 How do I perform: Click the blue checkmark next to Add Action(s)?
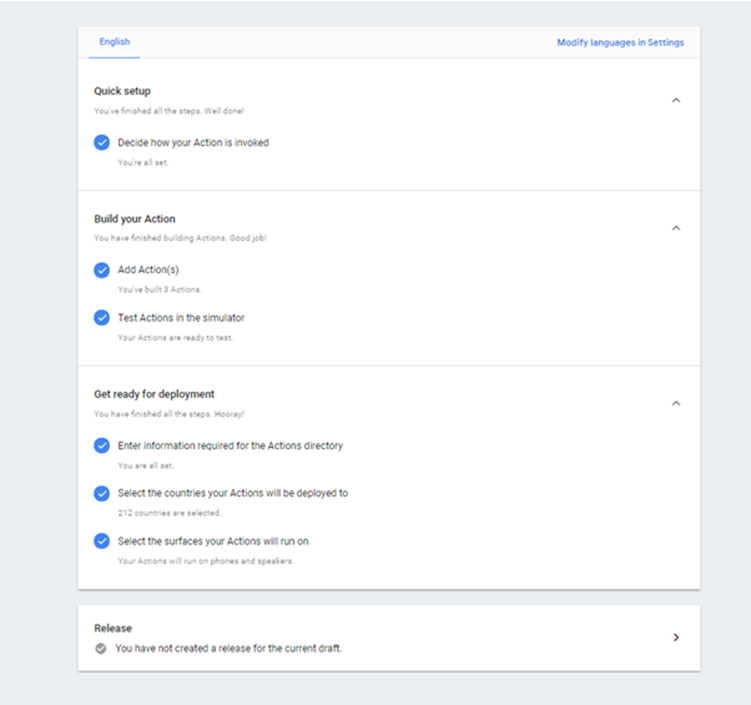pyautogui.click(x=102, y=270)
